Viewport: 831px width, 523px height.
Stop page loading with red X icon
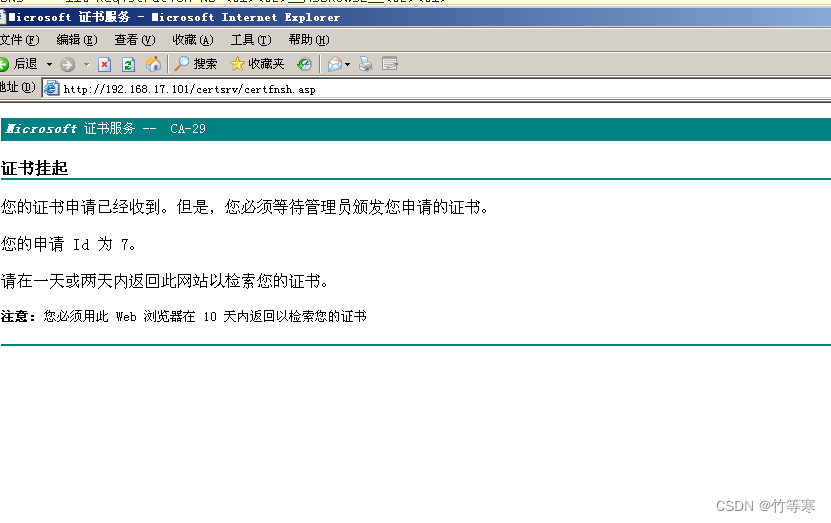pos(104,65)
